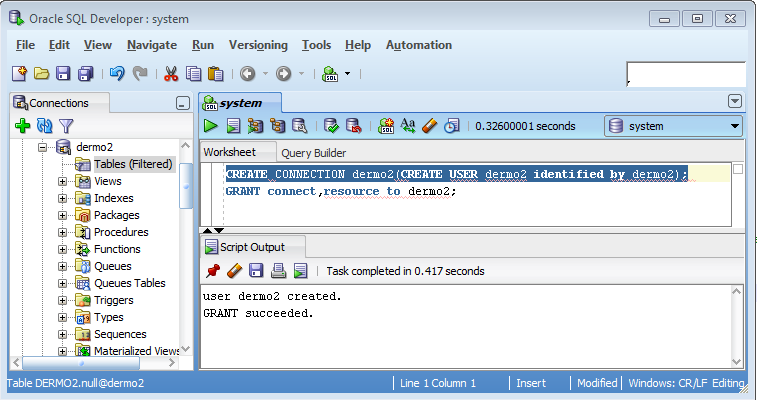The width and height of the screenshot is (757, 400).
Task: Add new connection with green plus
Action: pyautogui.click(x=22, y=126)
